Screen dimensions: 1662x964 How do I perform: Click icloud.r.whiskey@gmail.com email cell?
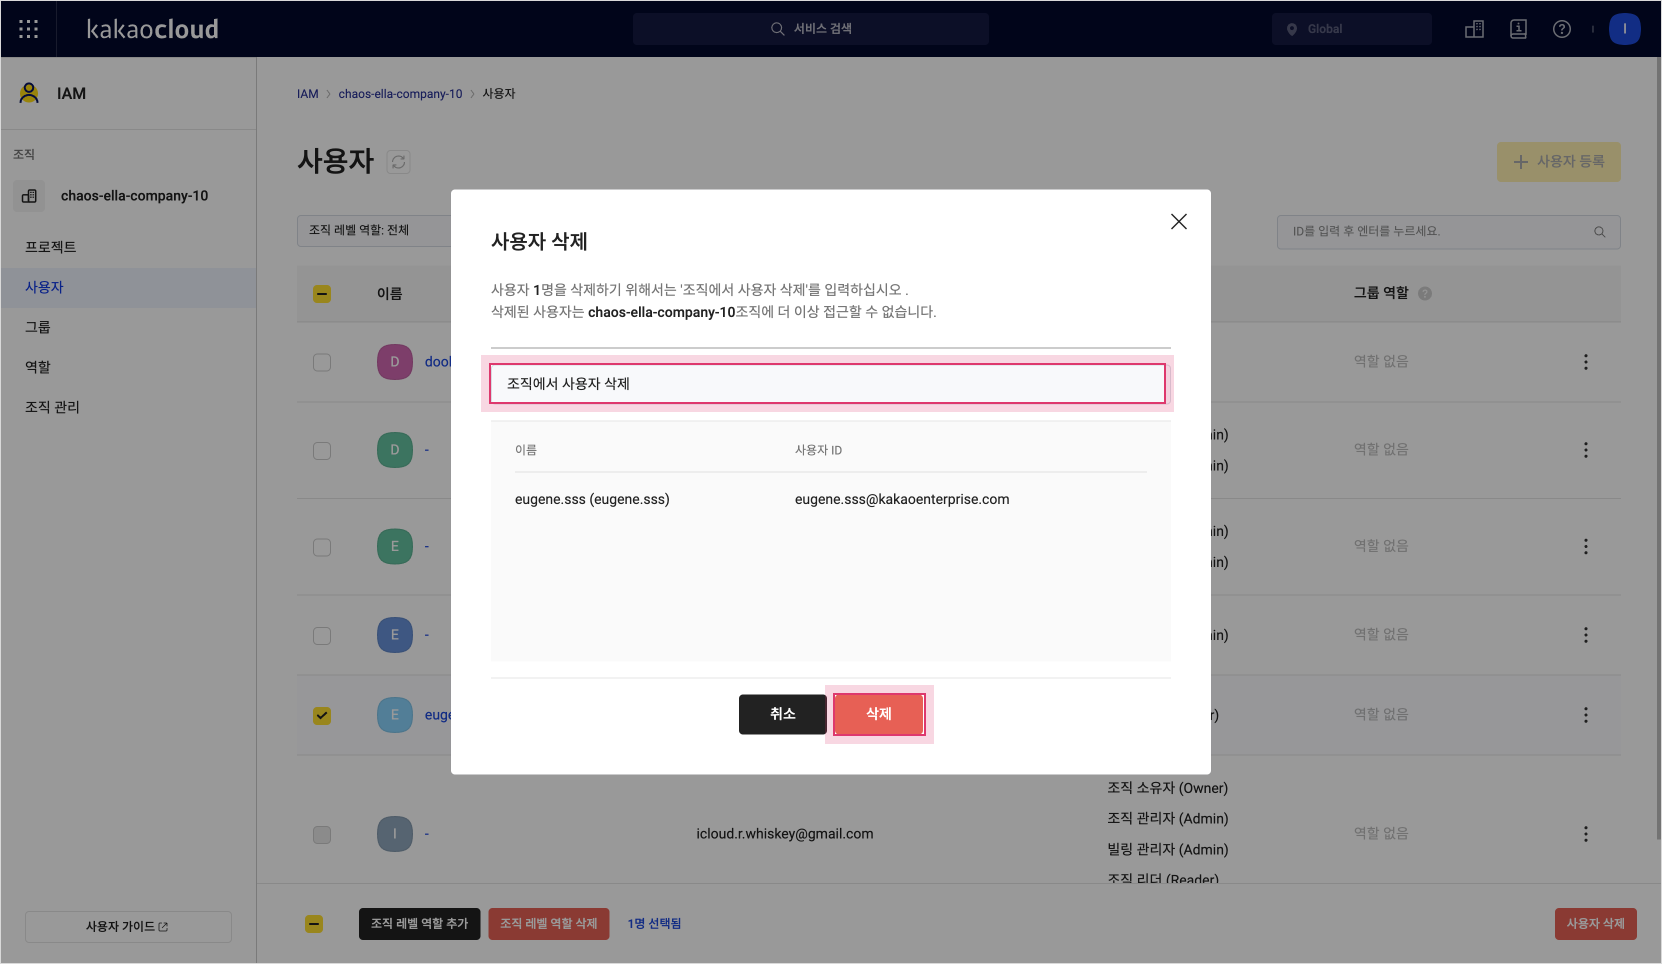(785, 834)
